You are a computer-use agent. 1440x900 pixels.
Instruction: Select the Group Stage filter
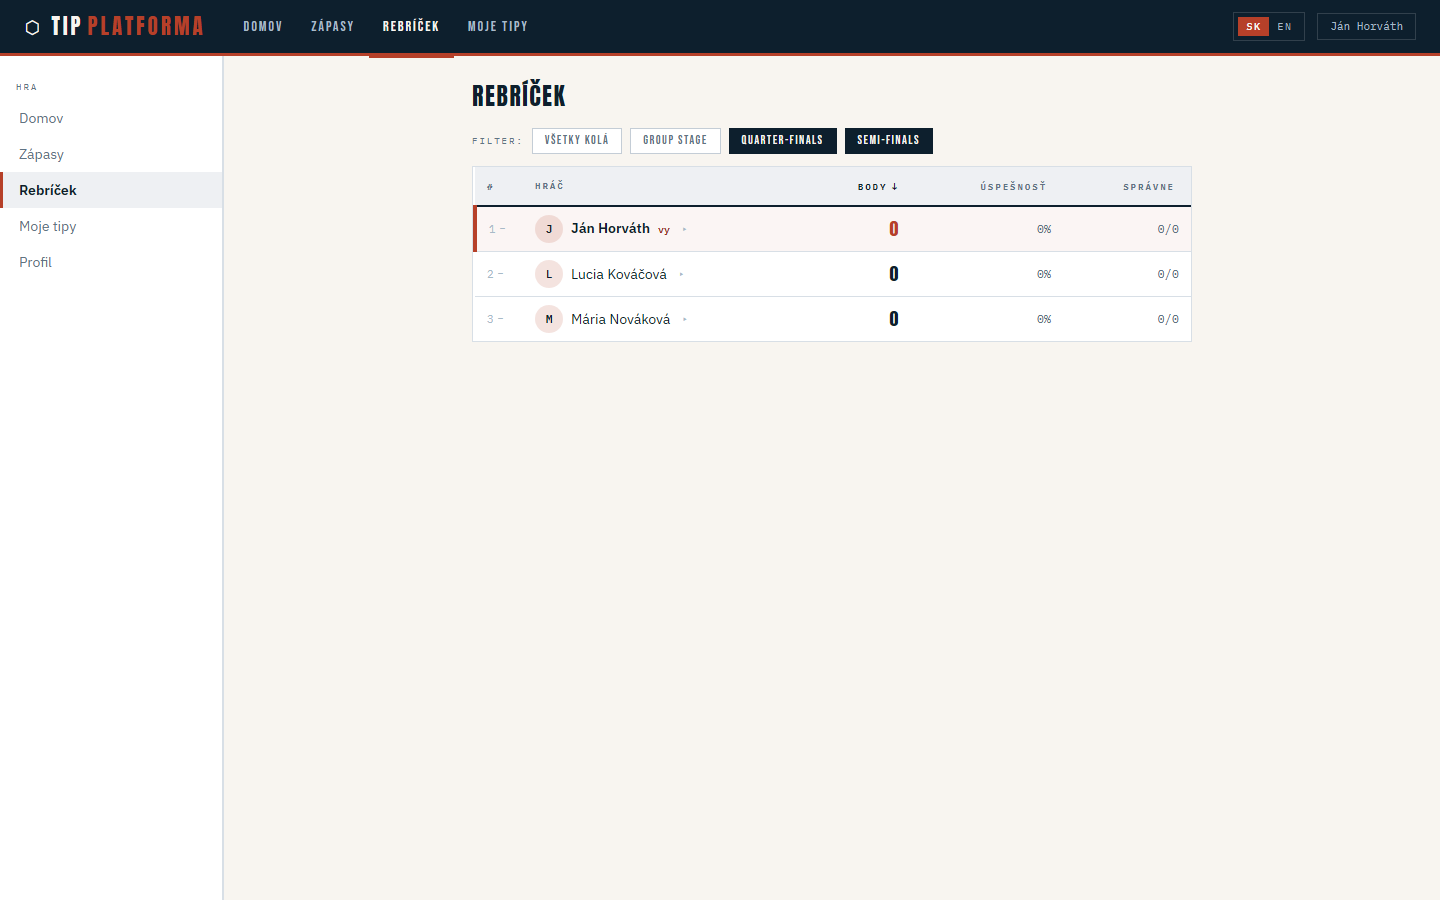tap(675, 141)
